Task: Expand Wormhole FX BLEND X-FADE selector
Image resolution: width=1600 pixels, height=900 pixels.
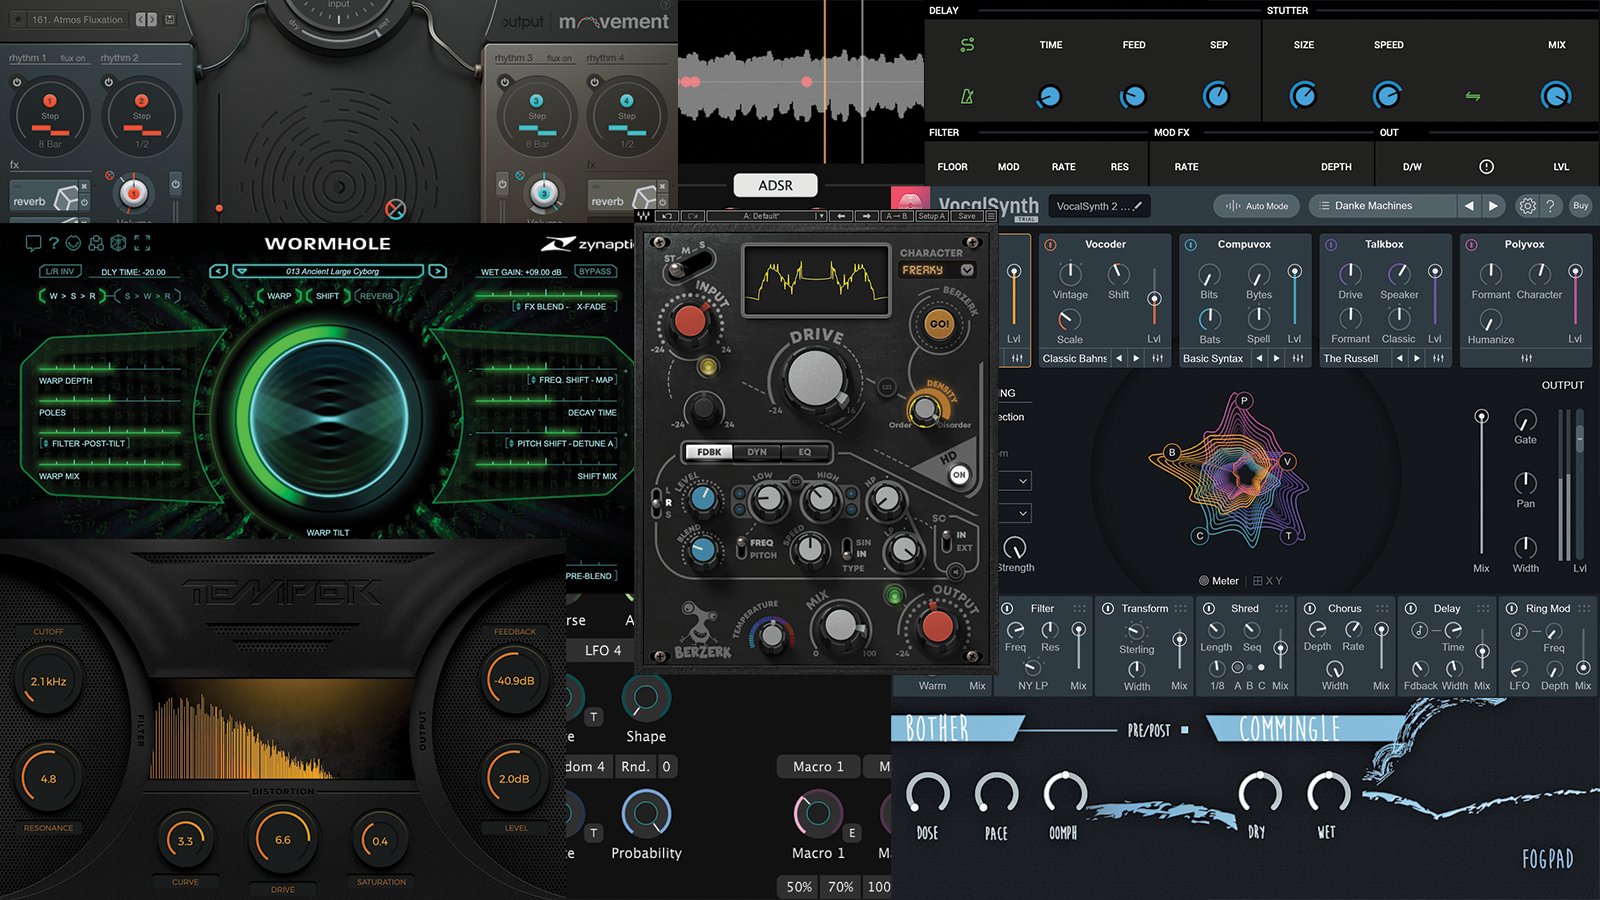Action: [x=564, y=306]
